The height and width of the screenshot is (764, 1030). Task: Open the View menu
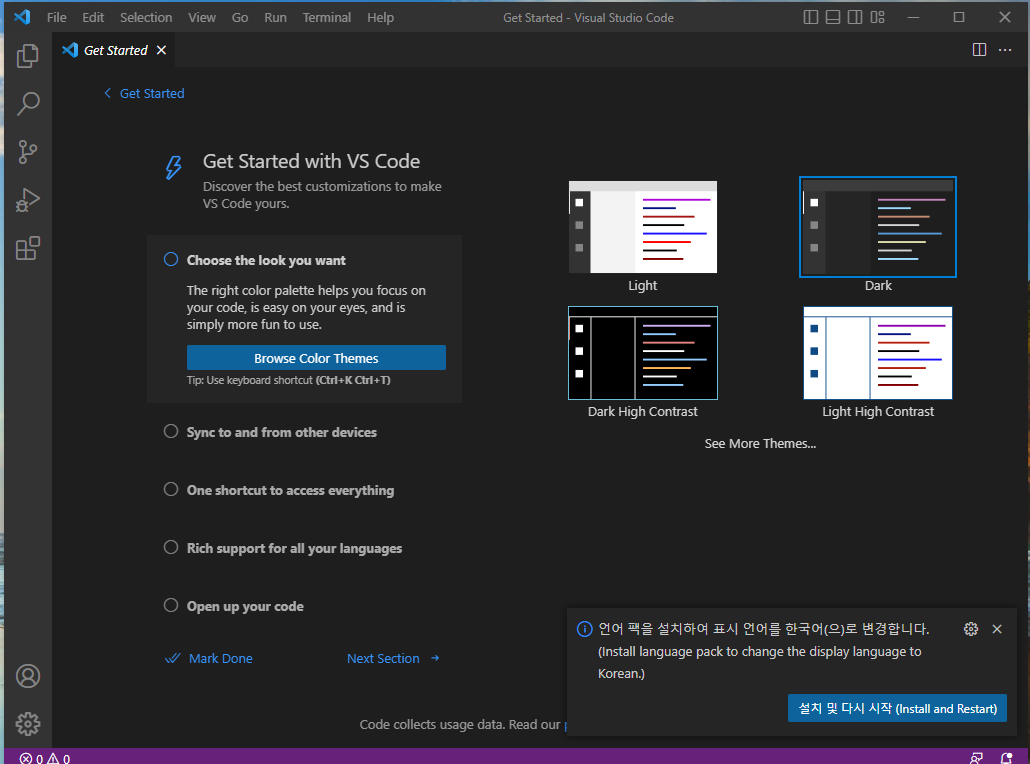202,18
